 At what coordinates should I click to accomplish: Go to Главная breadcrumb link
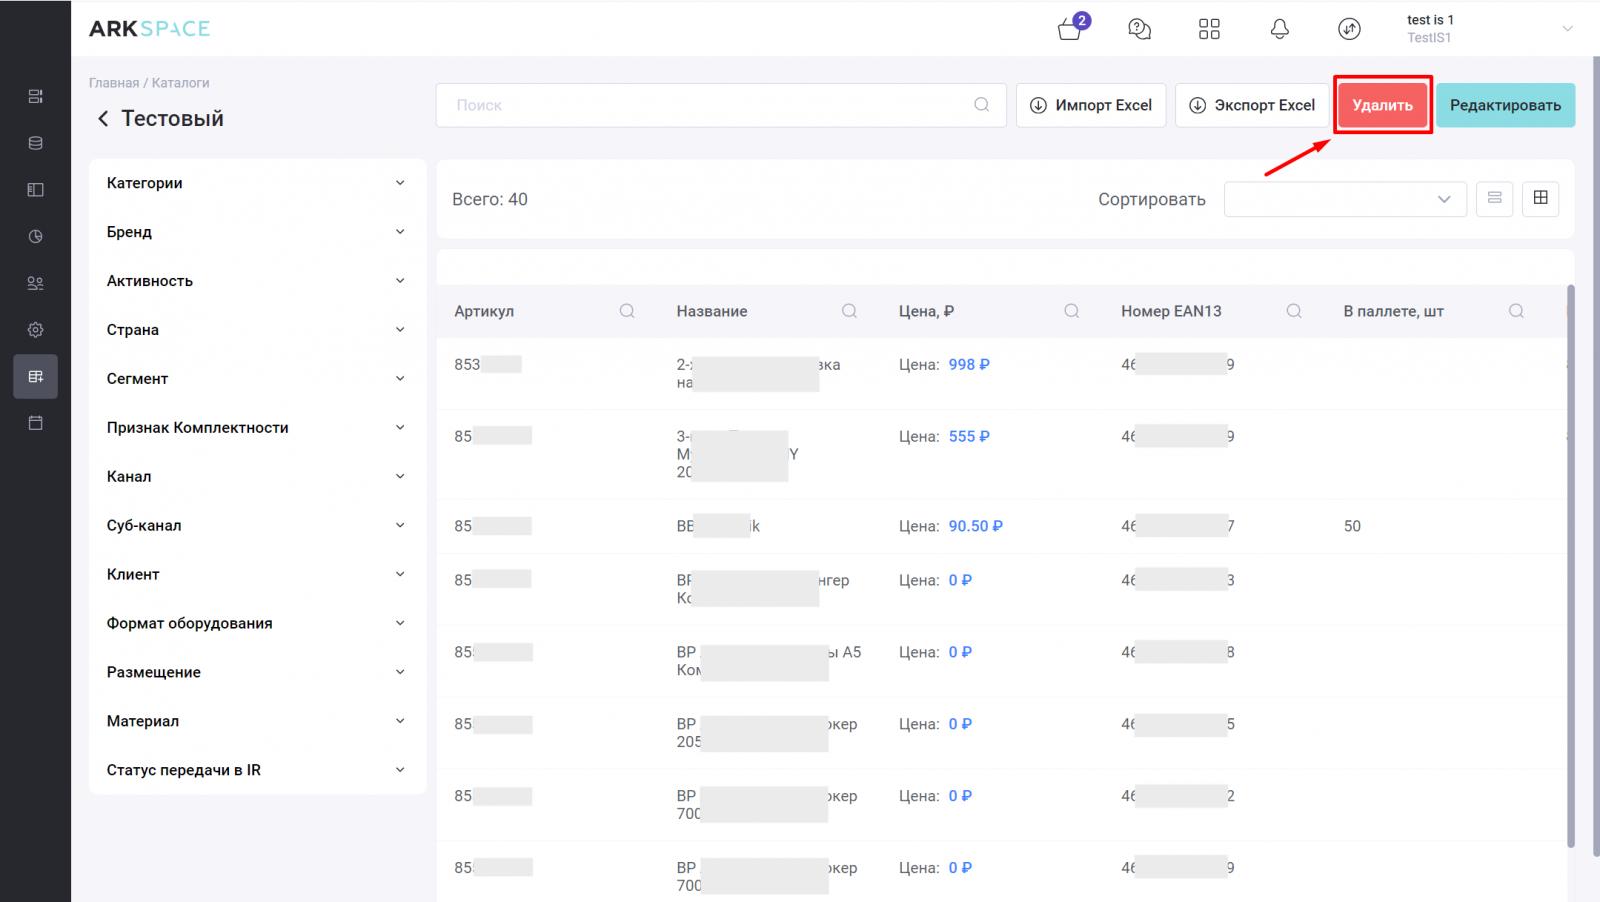coord(113,83)
